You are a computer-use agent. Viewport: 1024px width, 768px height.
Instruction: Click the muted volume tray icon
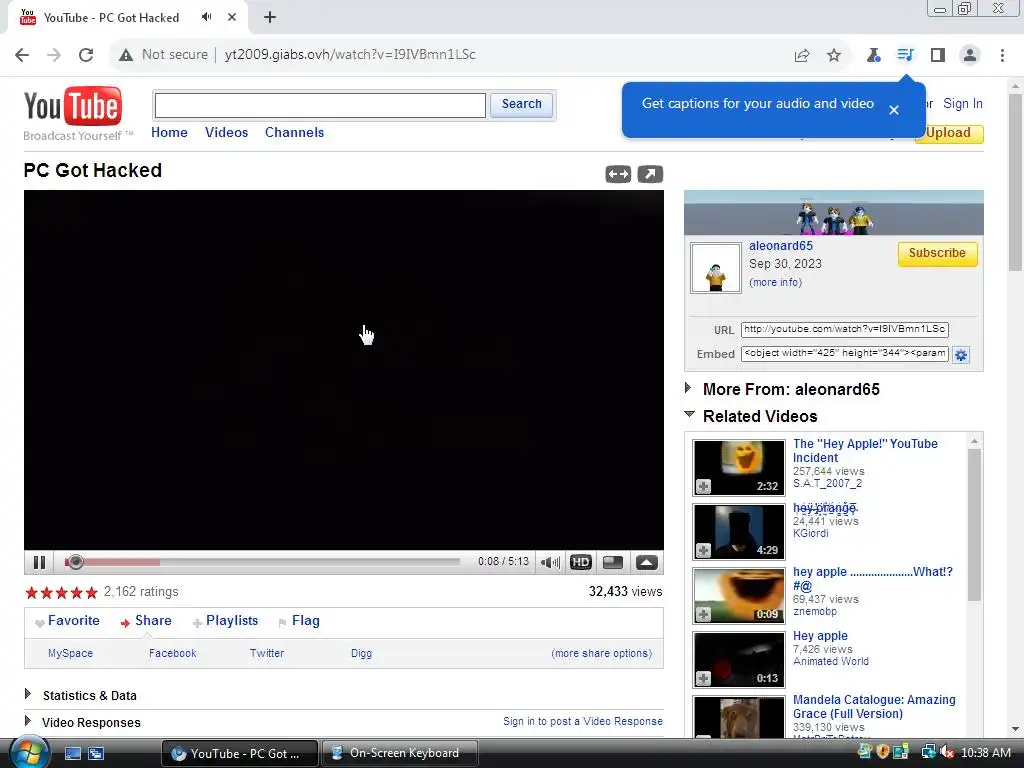click(948, 753)
